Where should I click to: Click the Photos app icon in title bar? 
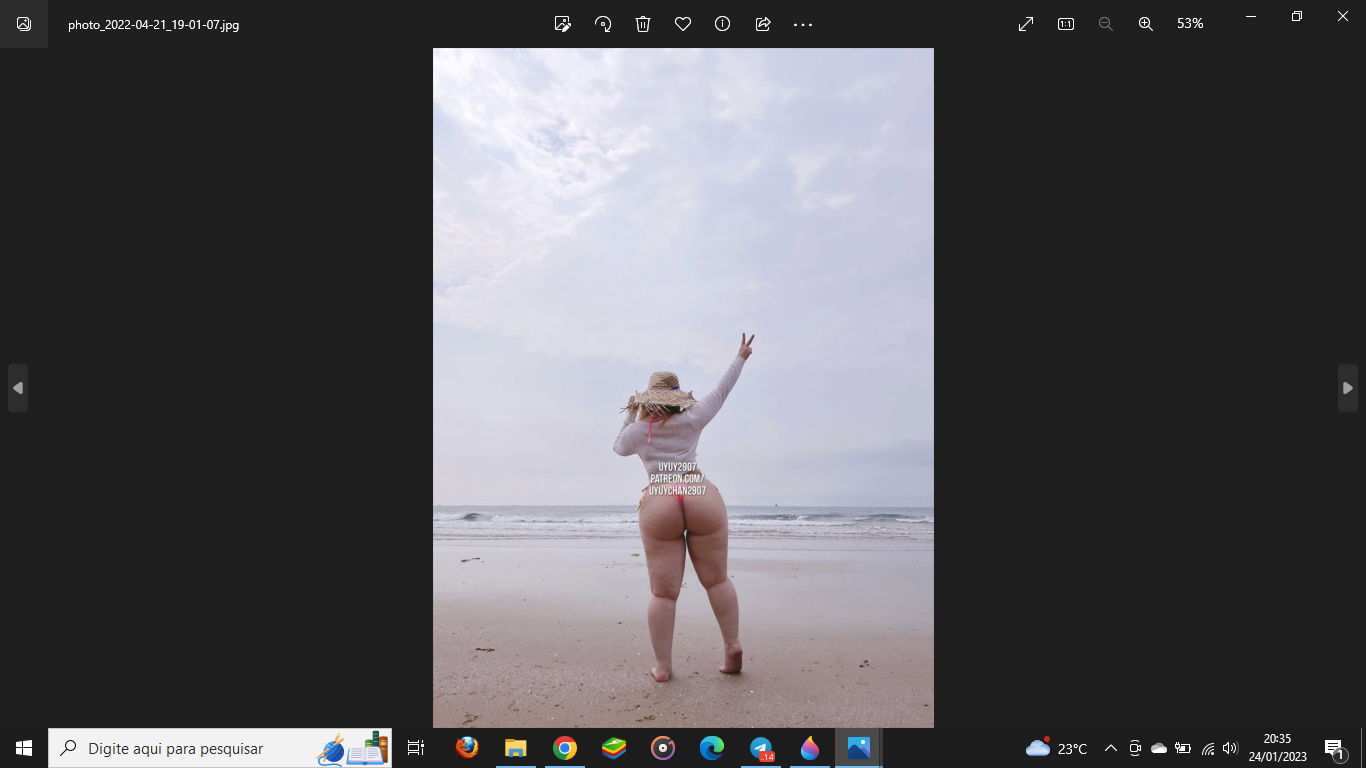(x=24, y=24)
